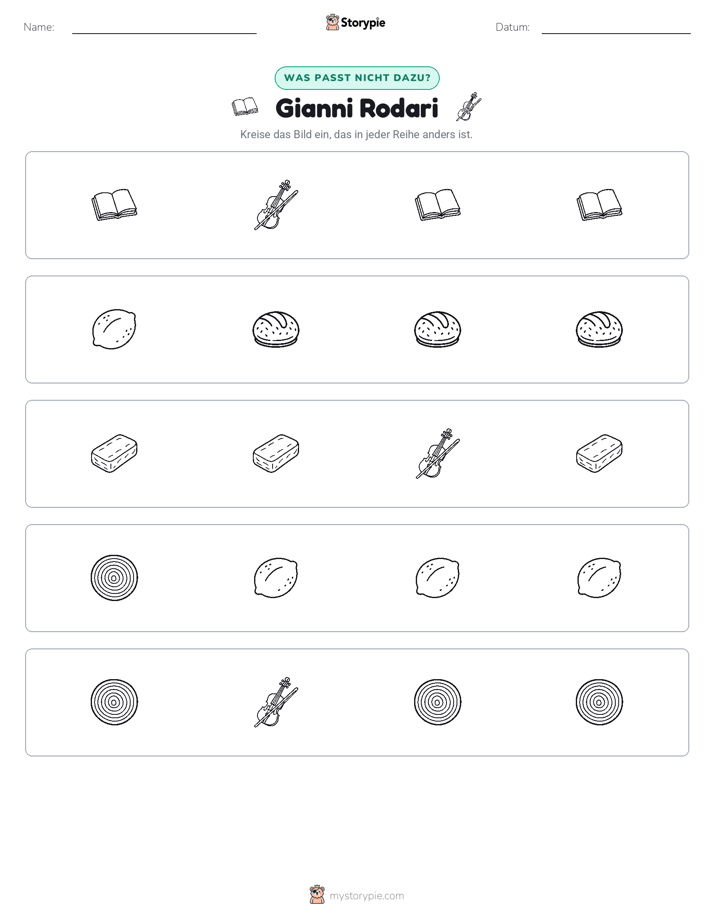Select the lemon in the bread row
This screenshot has width=714, height=924.
click(114, 329)
